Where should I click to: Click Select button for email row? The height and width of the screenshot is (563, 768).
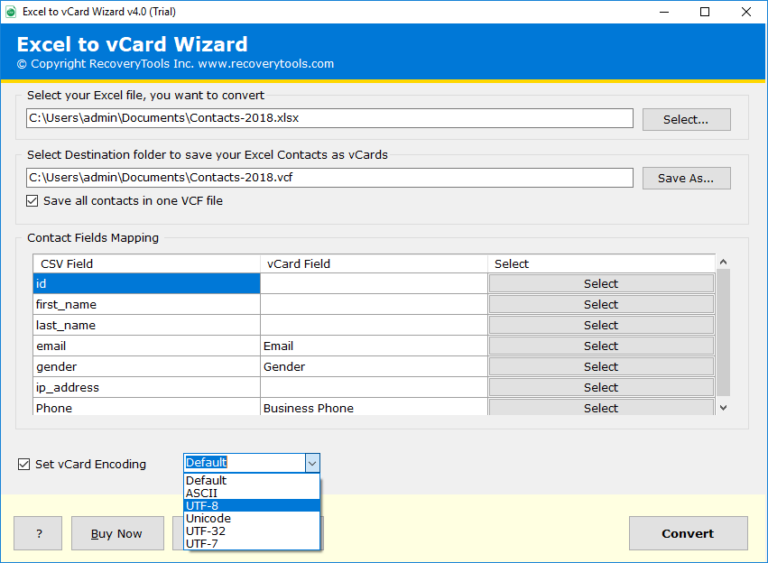click(x=601, y=346)
